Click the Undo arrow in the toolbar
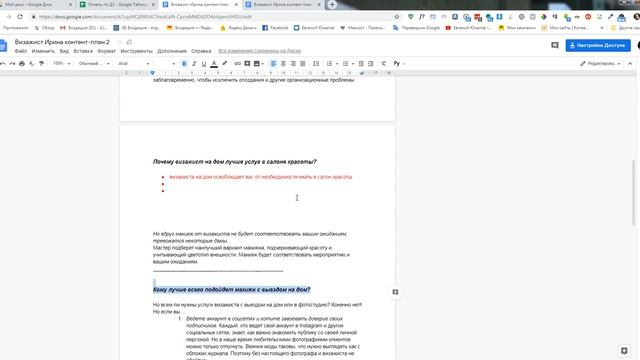Viewport: 640px width, 360px height. (x=2, y=64)
